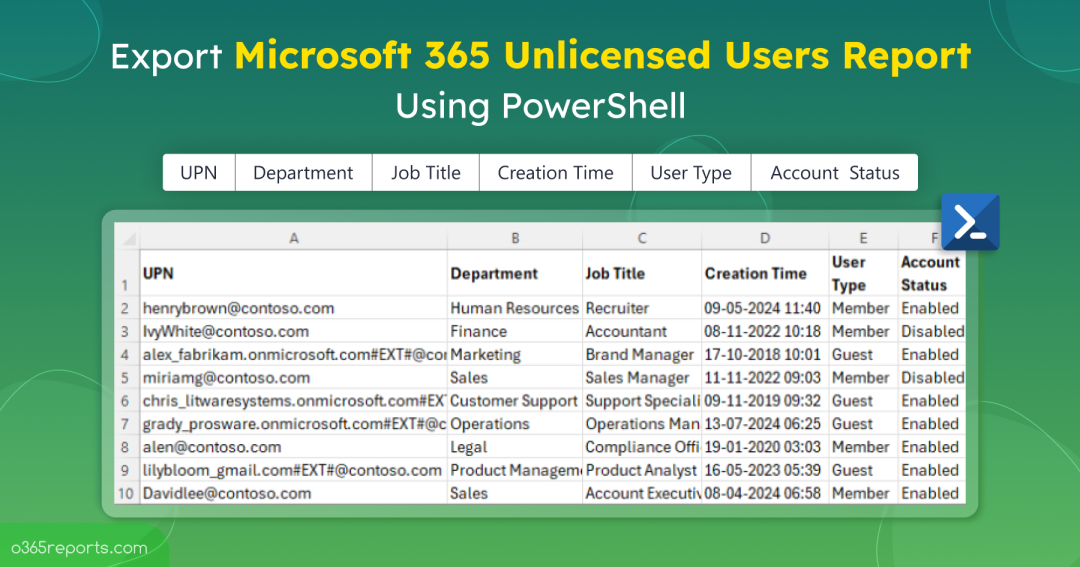This screenshot has height=567, width=1080.
Task: Click the Sales Manager job title cell
Action: 642,378
